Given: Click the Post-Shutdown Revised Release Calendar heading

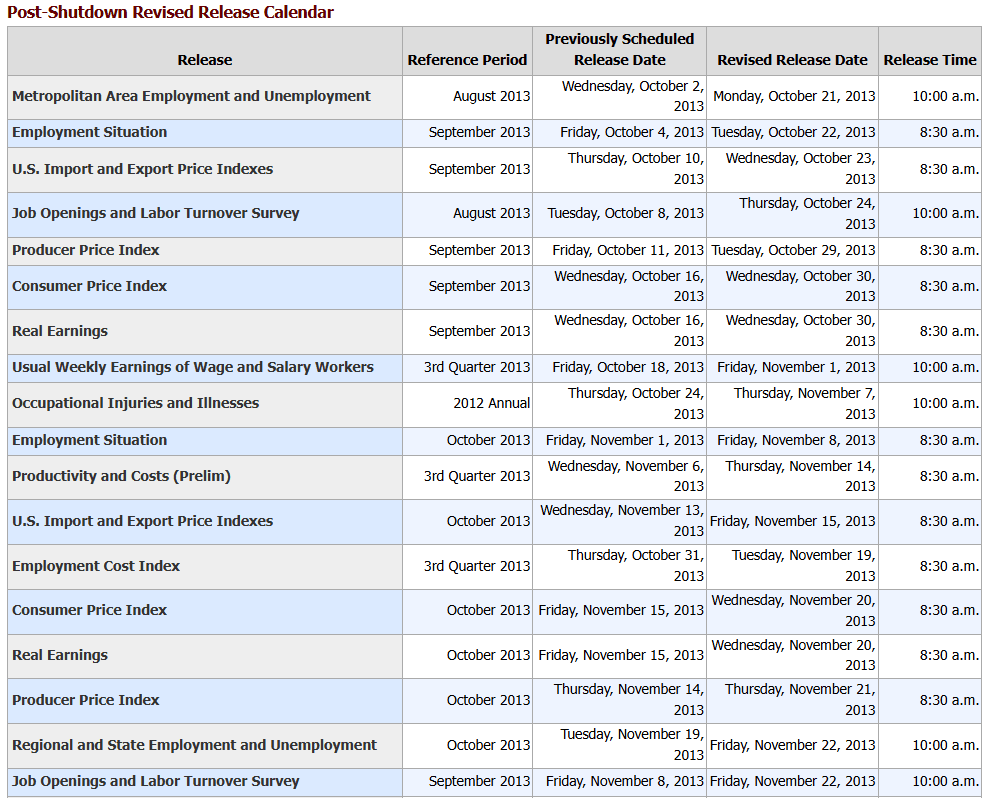Looking at the screenshot, I should click(x=170, y=12).
